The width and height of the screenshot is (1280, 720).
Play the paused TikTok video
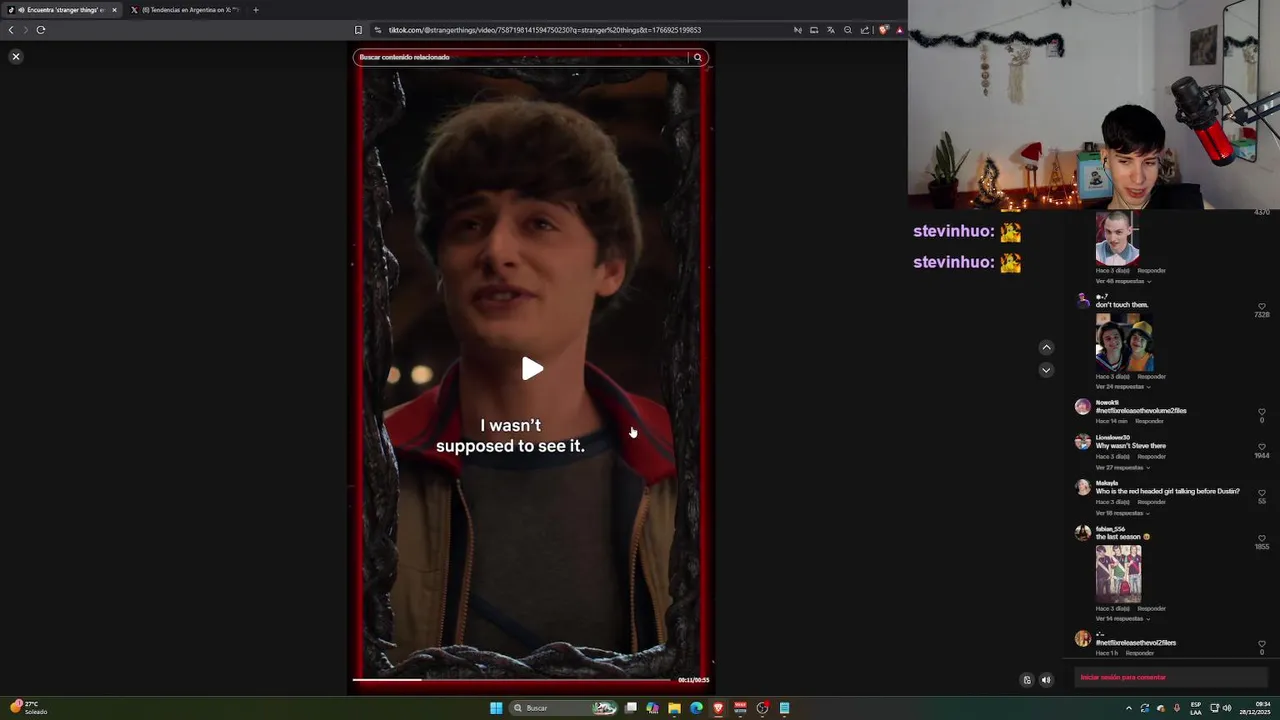[532, 369]
